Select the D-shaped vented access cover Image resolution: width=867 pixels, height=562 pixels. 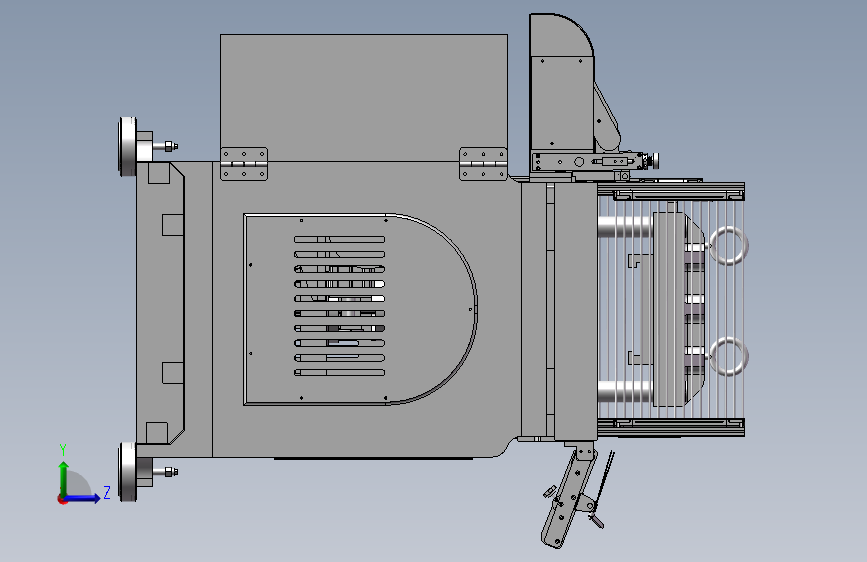[360, 309]
